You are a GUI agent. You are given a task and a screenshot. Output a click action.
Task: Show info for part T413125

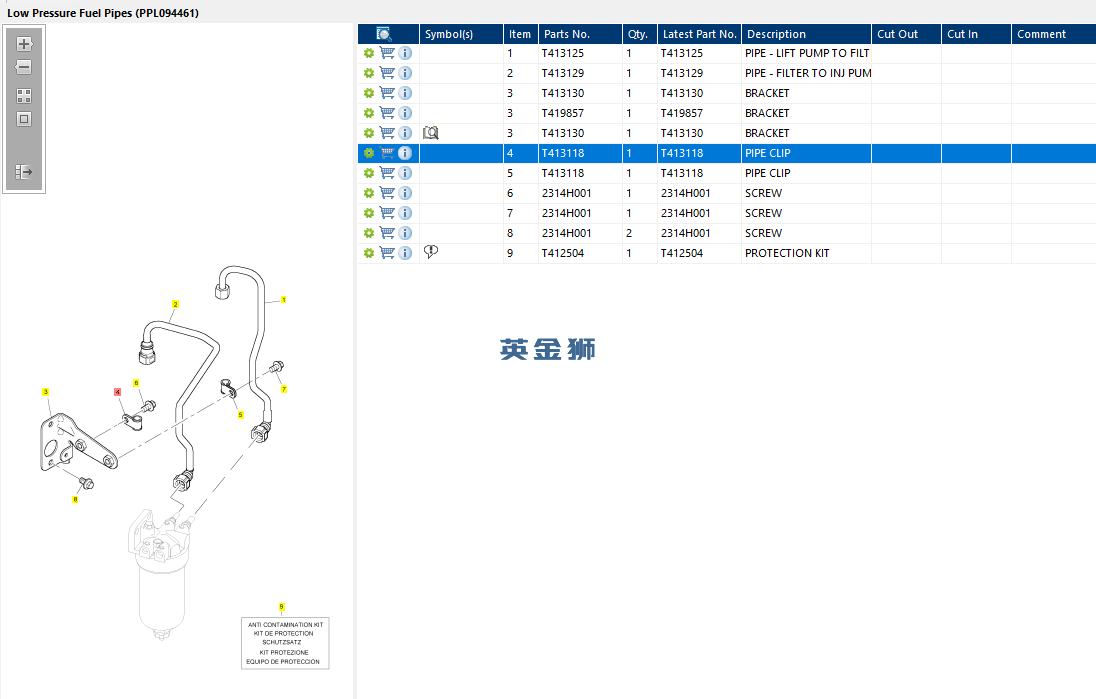click(x=405, y=53)
